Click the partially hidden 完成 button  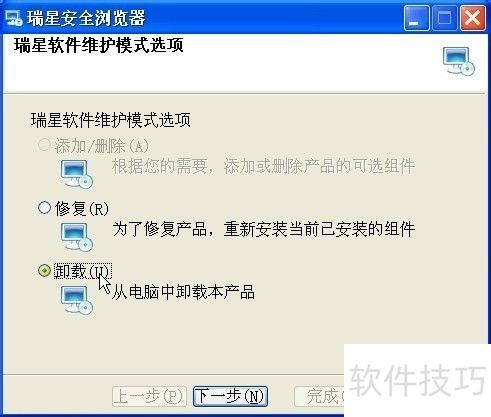(320, 396)
